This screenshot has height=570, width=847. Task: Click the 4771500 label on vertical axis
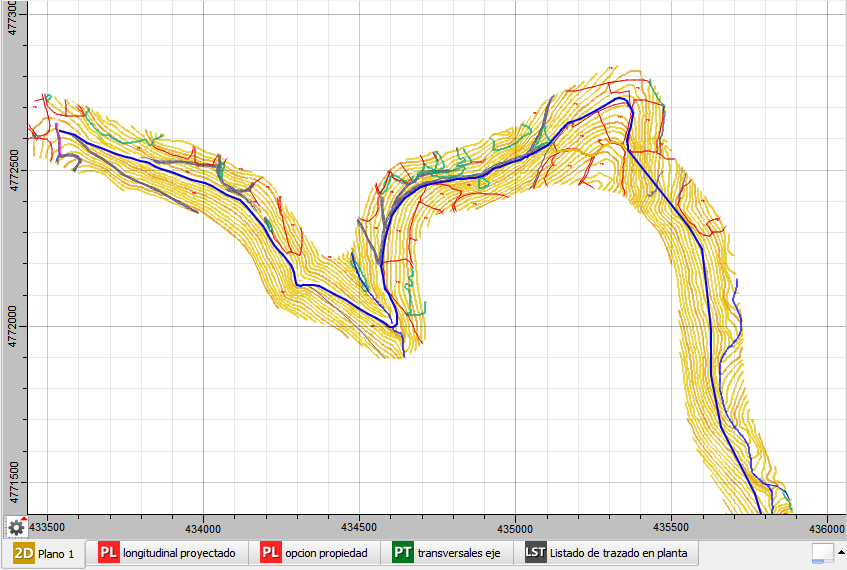point(12,482)
